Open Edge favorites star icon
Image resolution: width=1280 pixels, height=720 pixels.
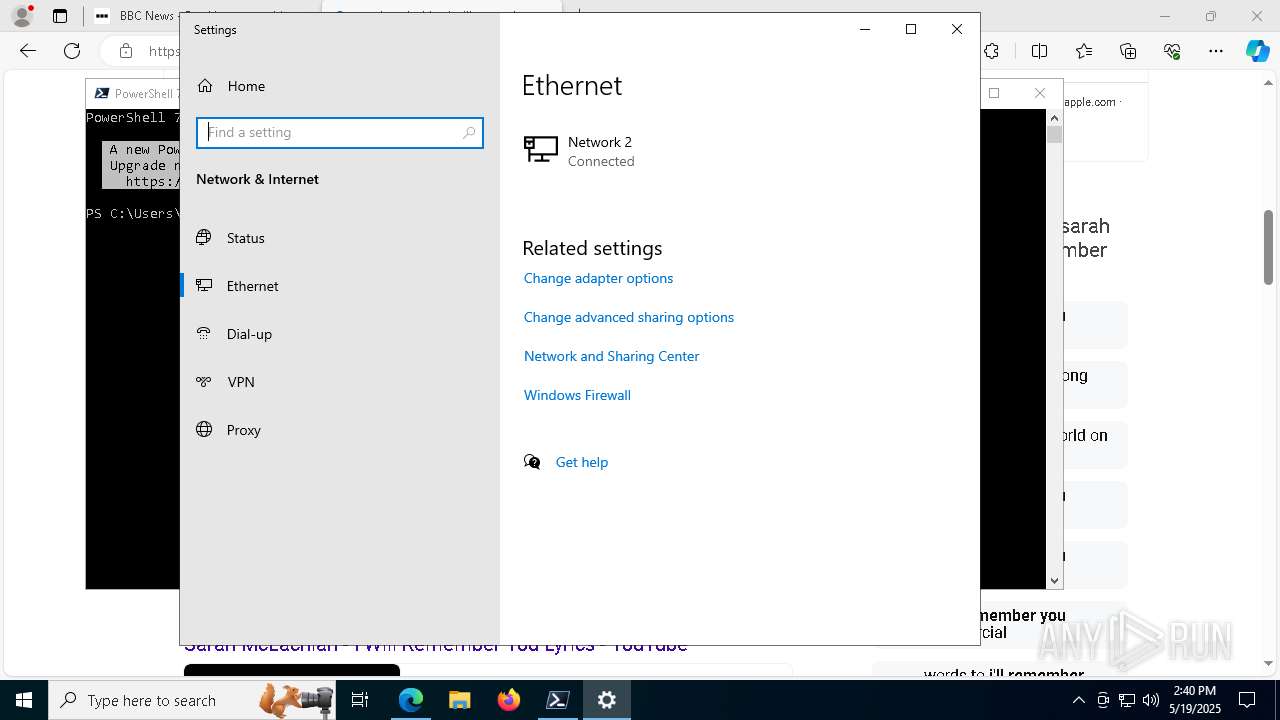[1084, 51]
